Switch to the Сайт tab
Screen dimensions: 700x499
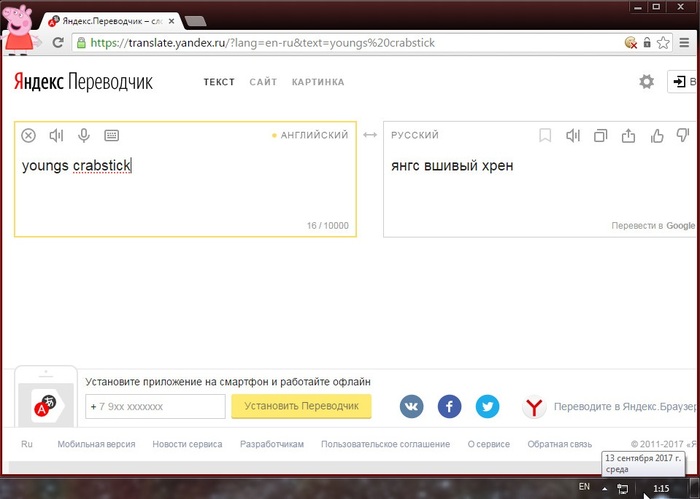(263, 82)
